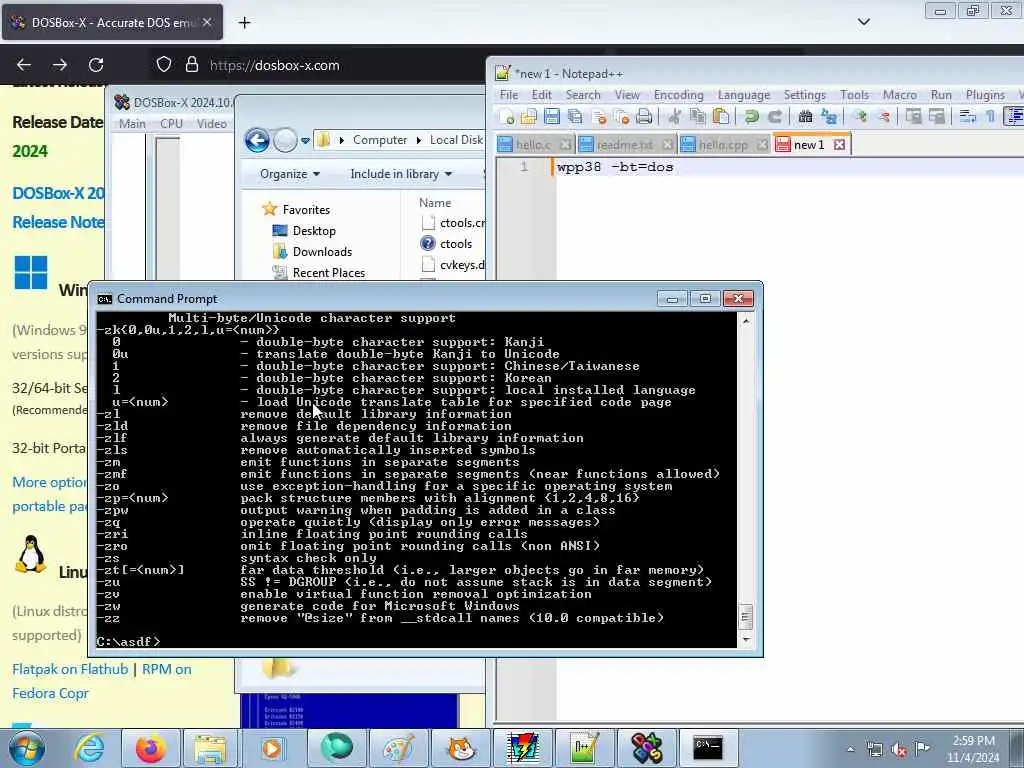Click the Name column header in Explorer
Image resolution: width=1024 pixels, height=768 pixels.
435,203
